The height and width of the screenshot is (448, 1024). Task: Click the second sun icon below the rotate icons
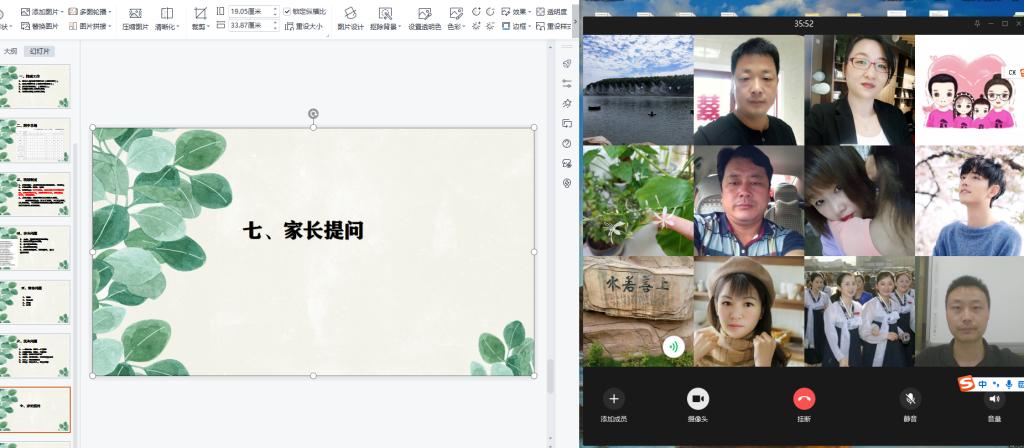[x=490, y=26]
